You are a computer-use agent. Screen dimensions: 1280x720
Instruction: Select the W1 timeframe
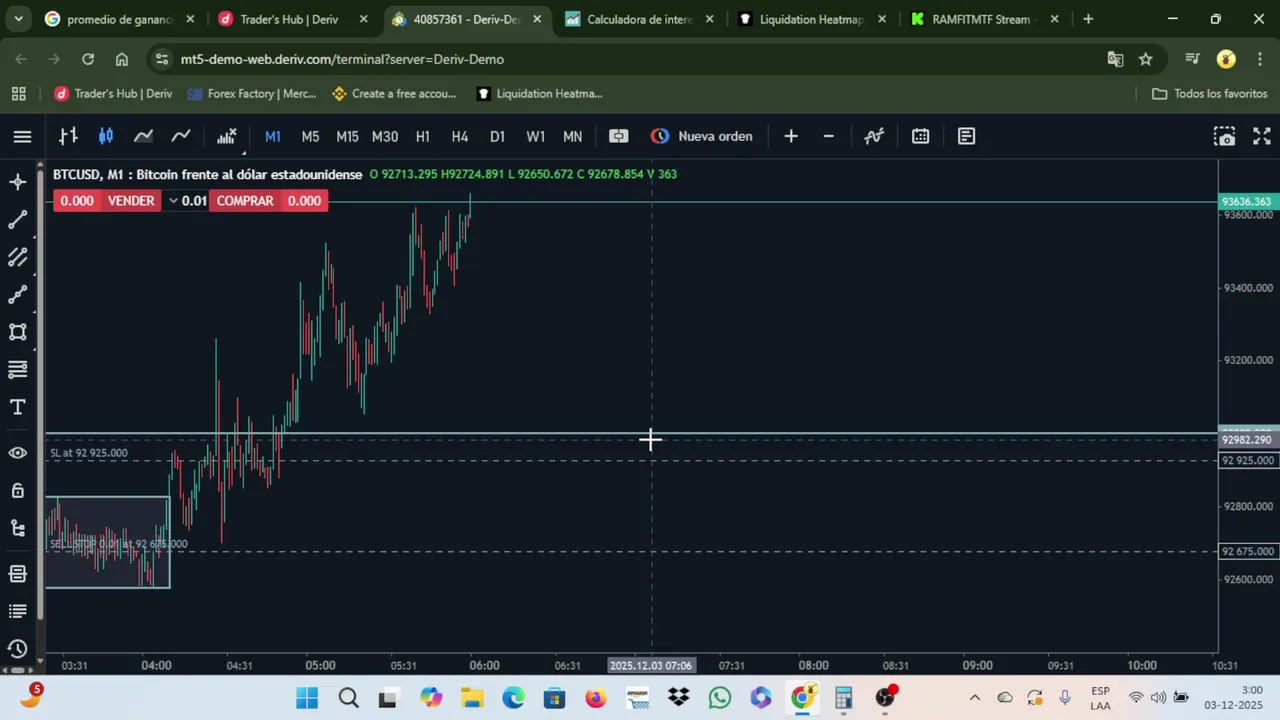pos(536,136)
